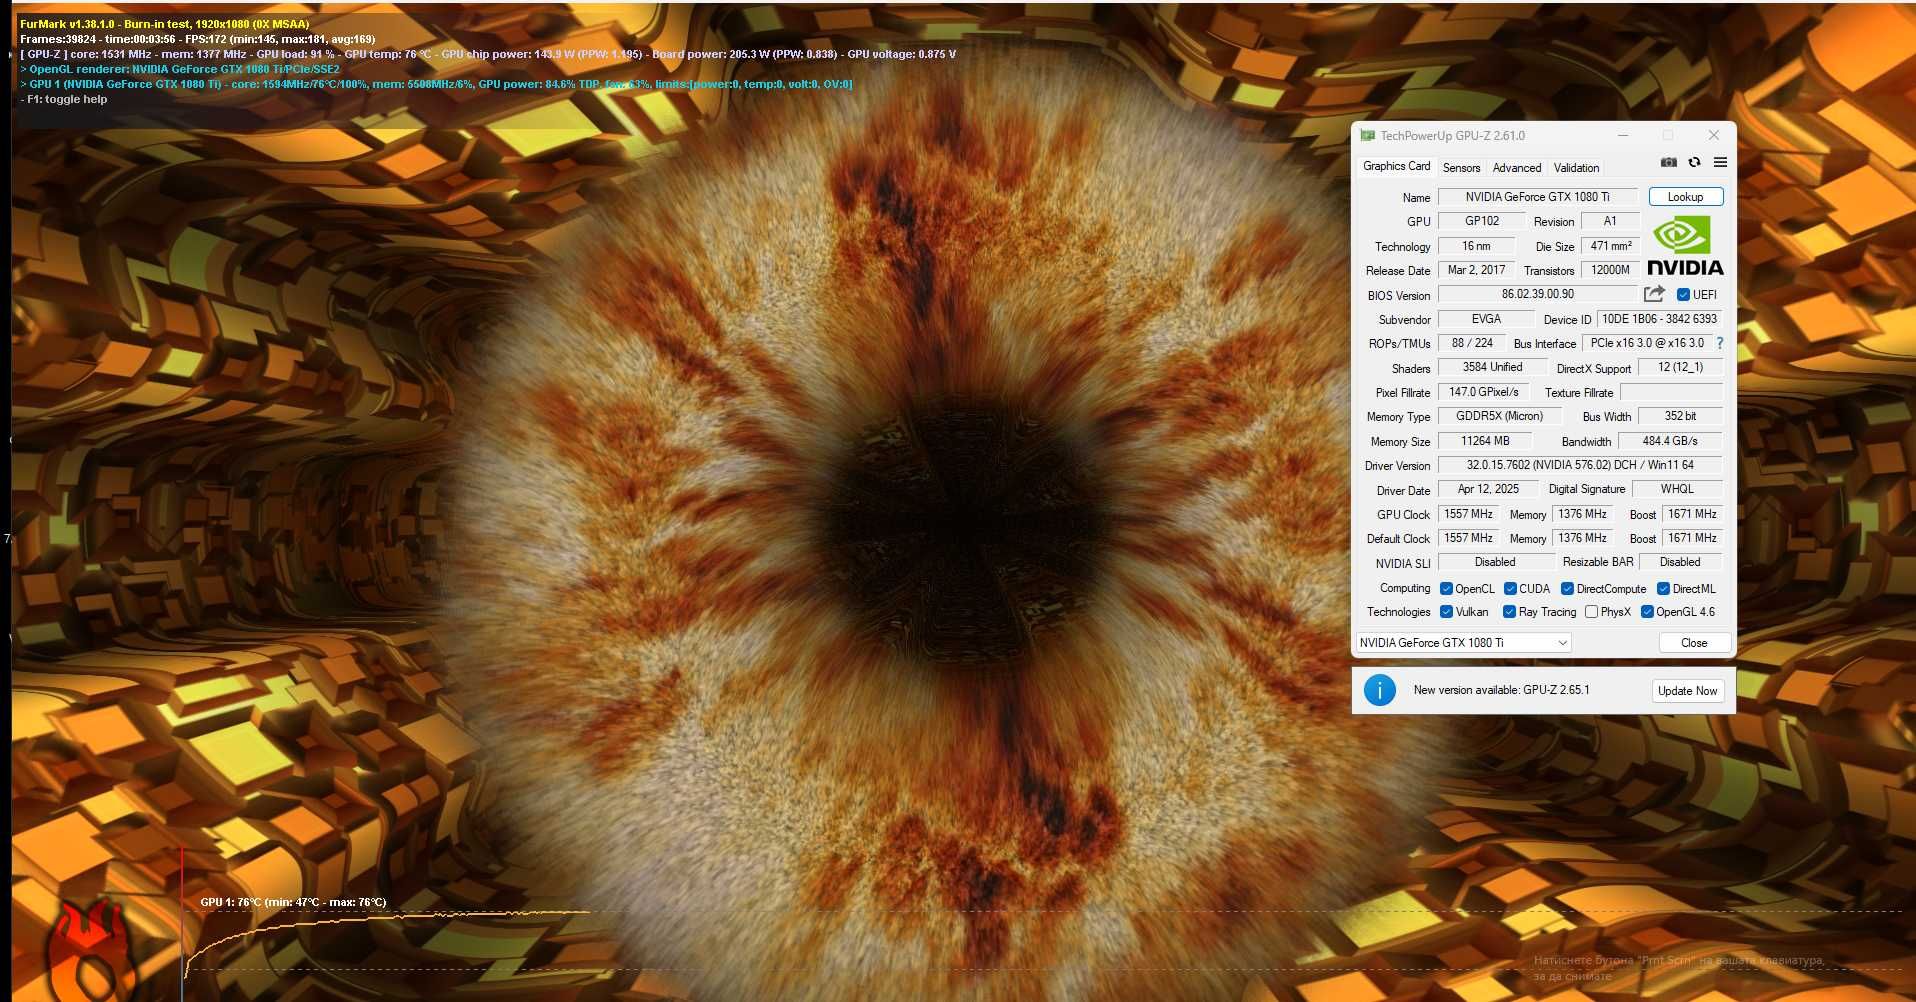The image size is (1916, 1002).
Task: Click the Frames and FPS line in FurMark
Action: pos(198,39)
